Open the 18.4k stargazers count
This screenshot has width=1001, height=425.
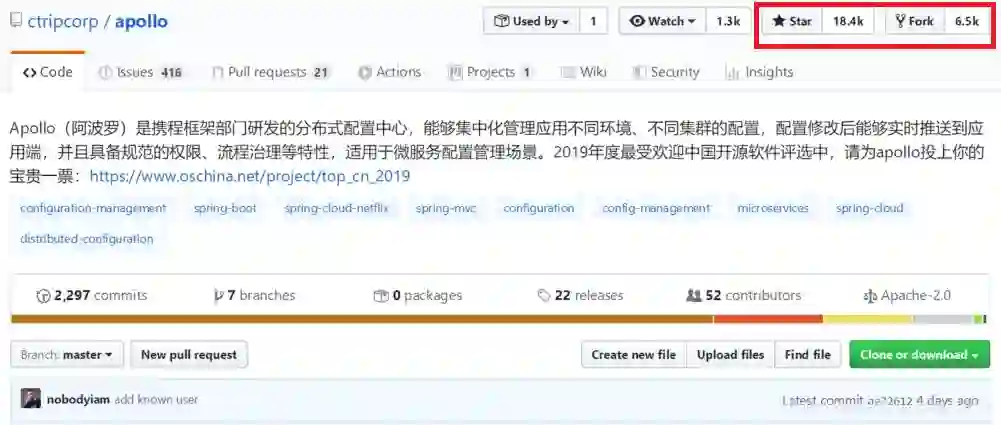pos(848,21)
